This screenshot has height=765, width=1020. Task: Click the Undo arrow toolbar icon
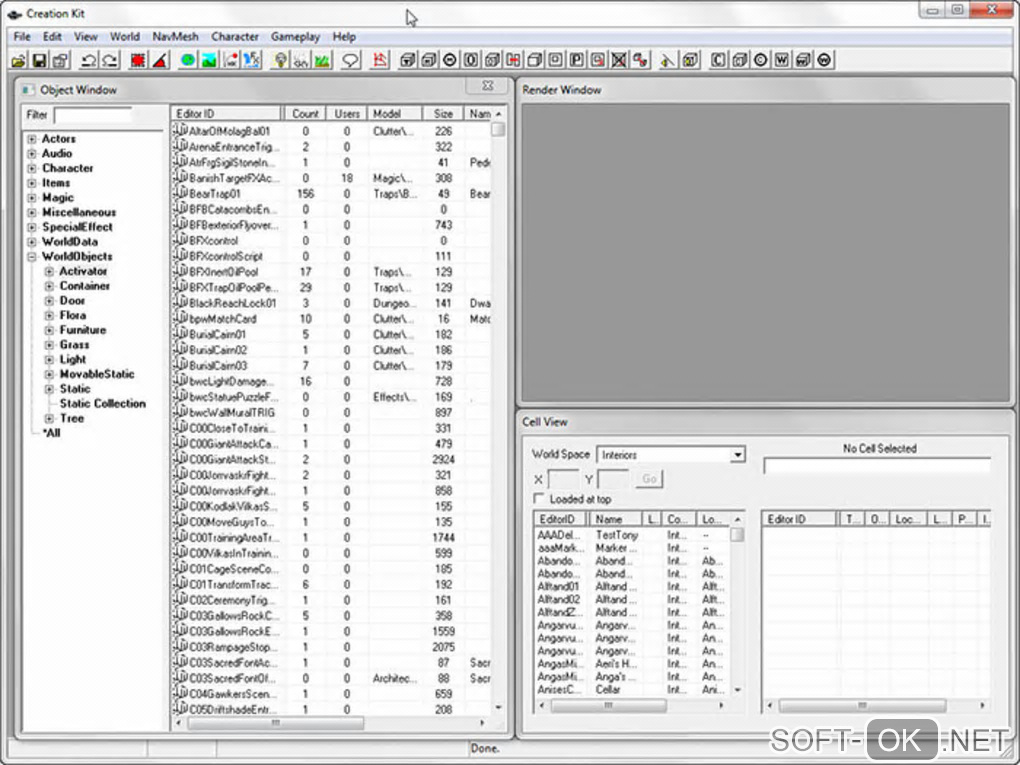[88, 60]
